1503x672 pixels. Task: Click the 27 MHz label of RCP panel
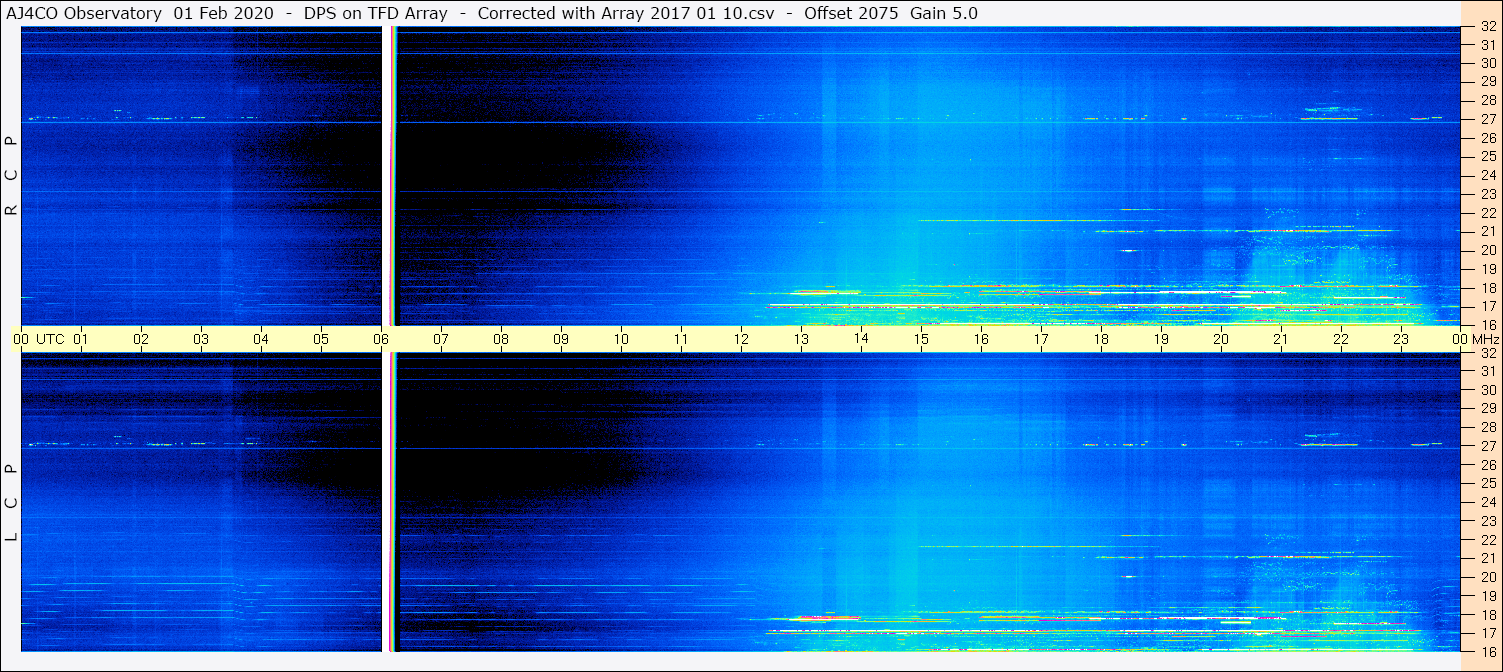pyautogui.click(x=1488, y=119)
